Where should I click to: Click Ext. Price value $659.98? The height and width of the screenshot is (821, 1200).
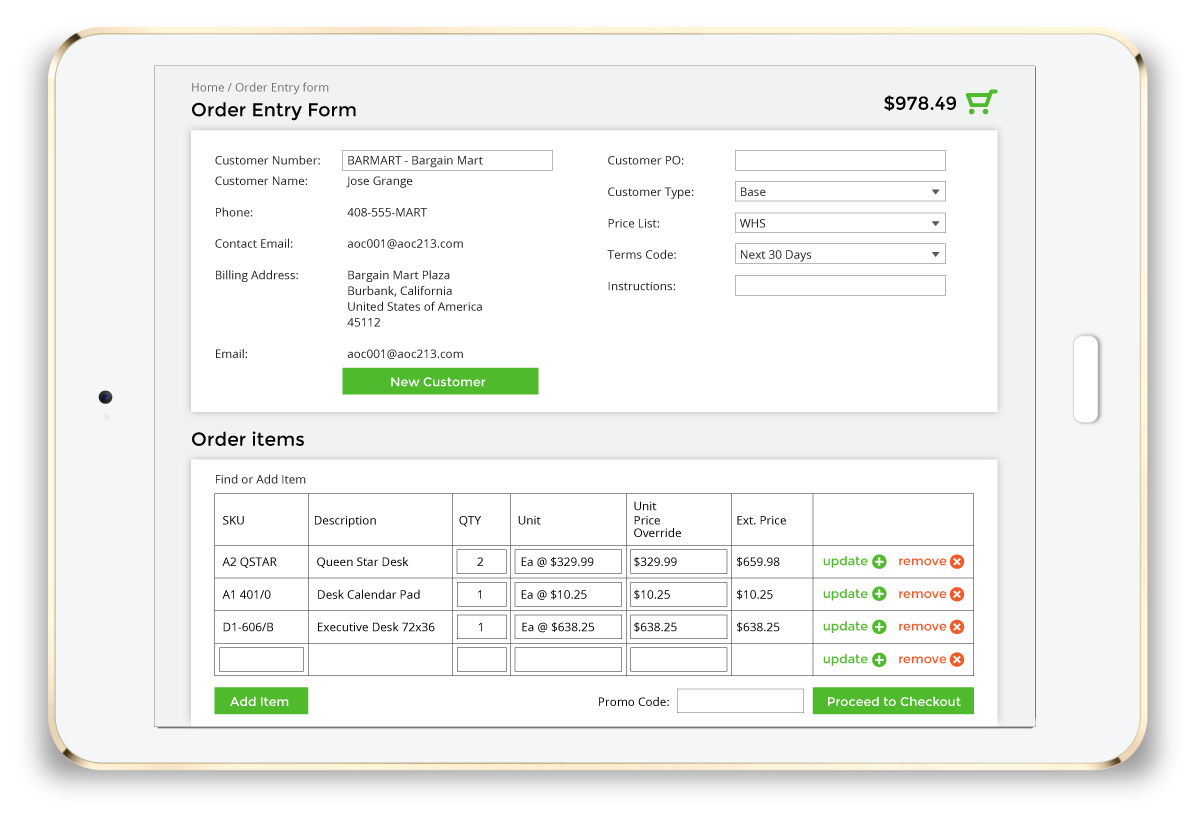758,562
